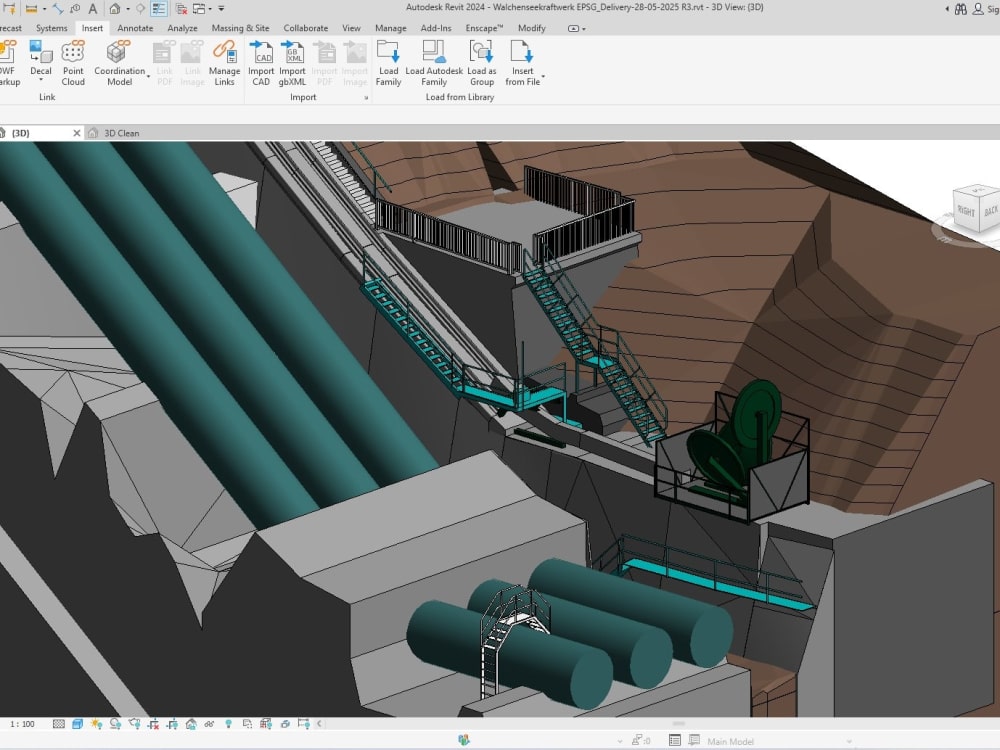Expand the Import panel dialog launcher arrow

coord(366,98)
